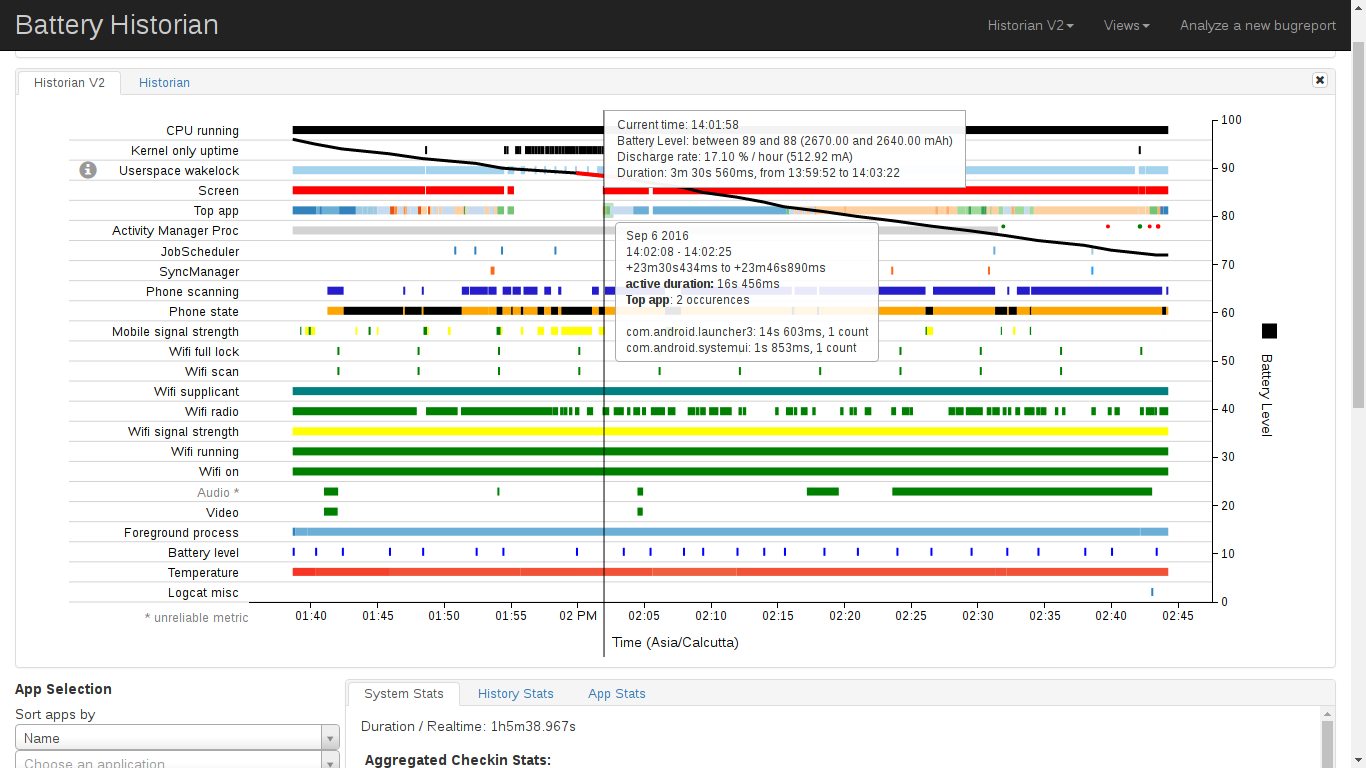Click the long green Audio bar

pos(1022,491)
